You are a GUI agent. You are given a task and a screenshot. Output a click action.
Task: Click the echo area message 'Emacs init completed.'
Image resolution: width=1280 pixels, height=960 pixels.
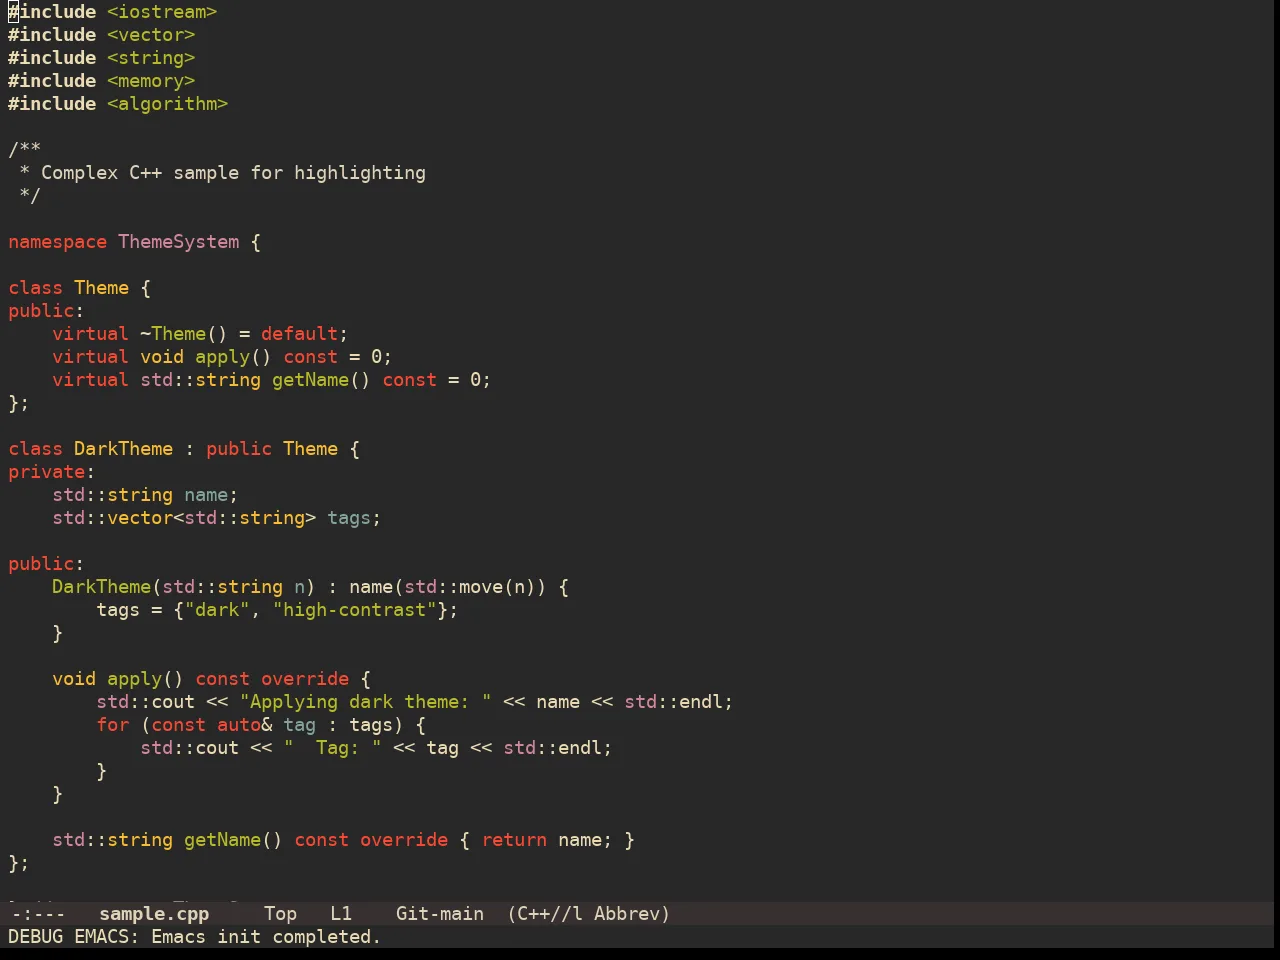coord(266,937)
